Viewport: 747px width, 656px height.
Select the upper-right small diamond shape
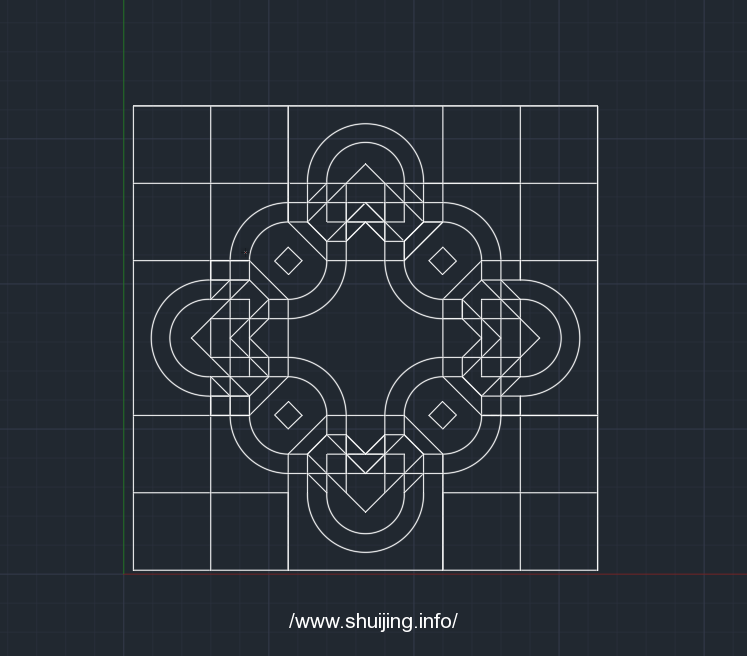coord(443,261)
